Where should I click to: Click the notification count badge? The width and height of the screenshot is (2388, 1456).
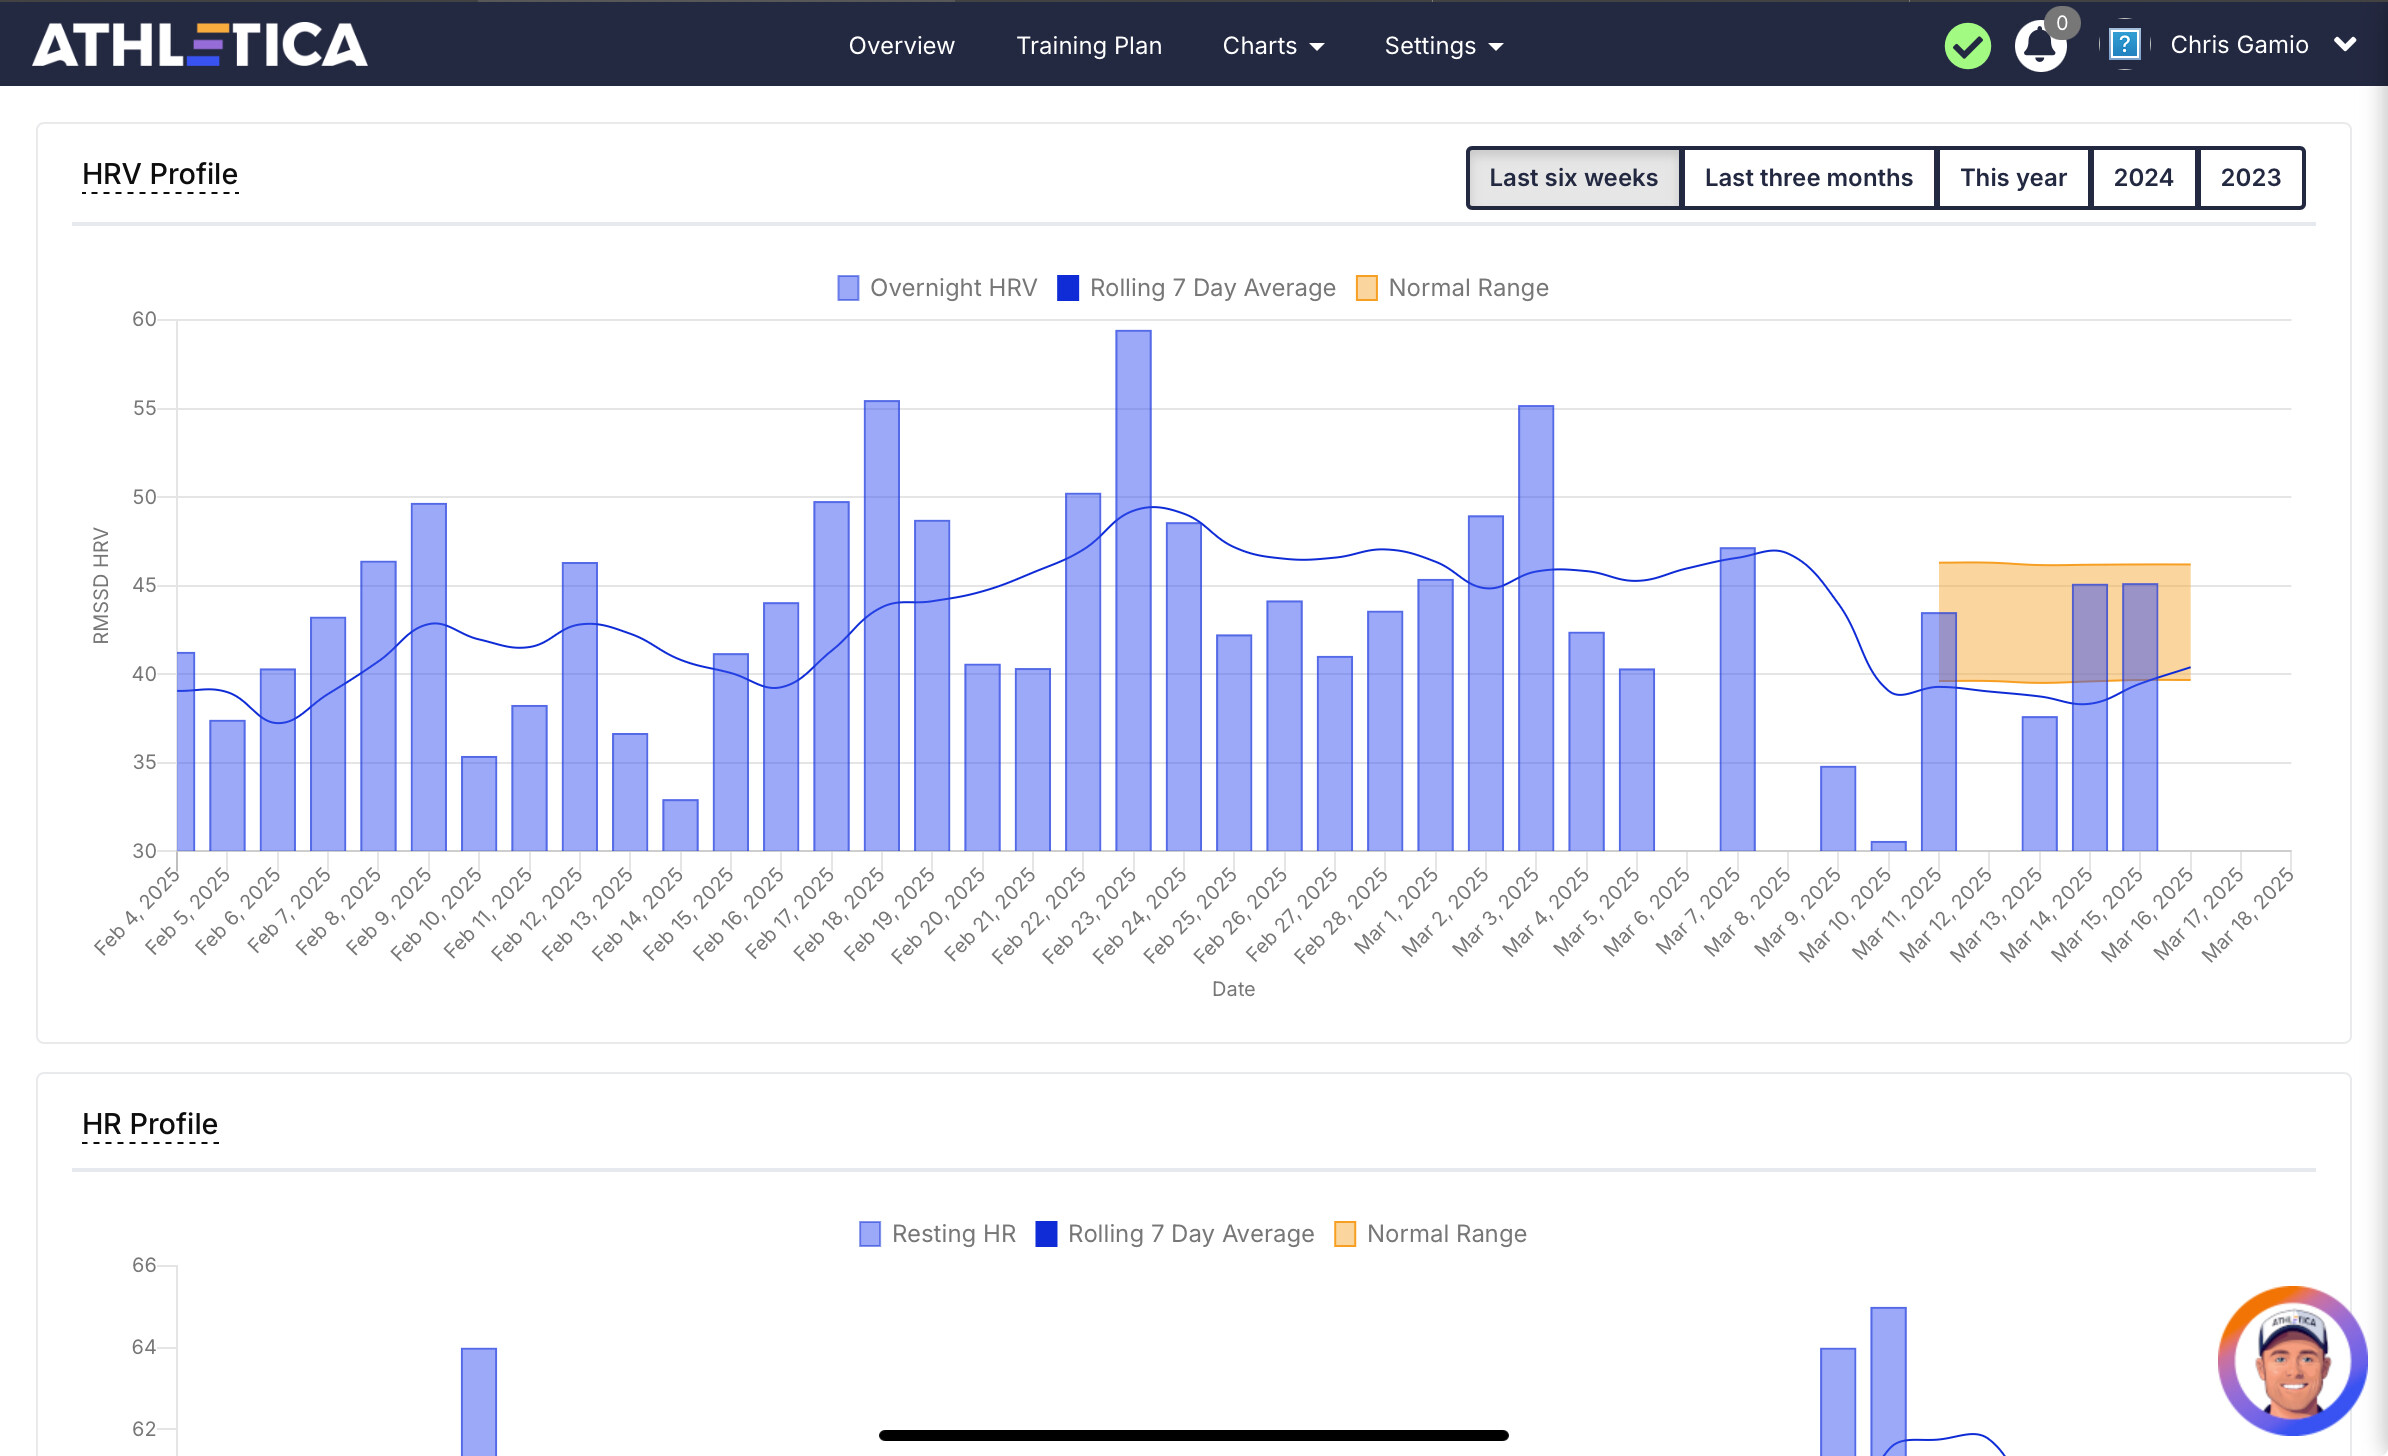click(2062, 23)
